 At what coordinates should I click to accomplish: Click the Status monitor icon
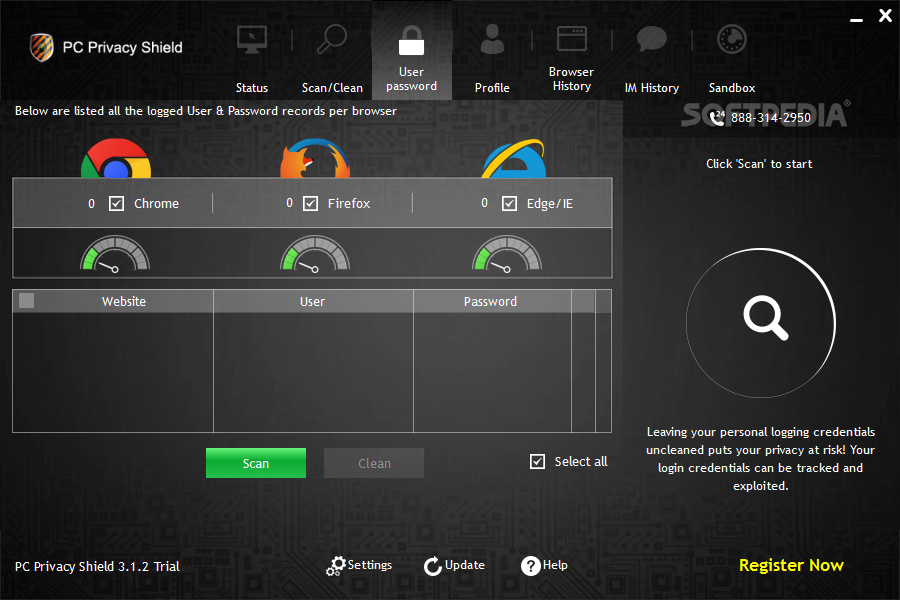pyautogui.click(x=251, y=40)
